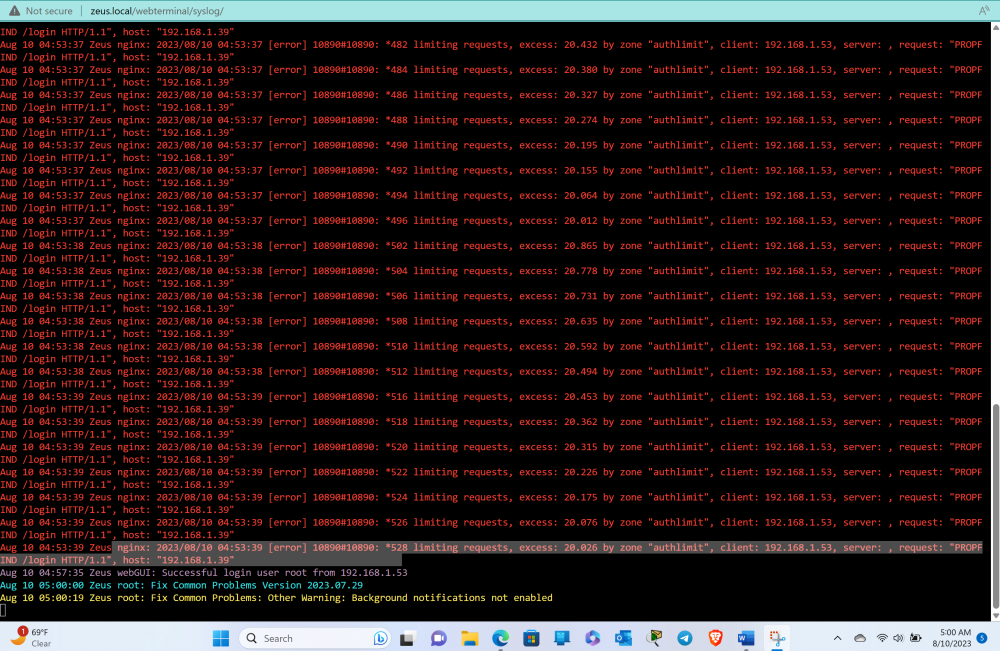1000x651 pixels.
Task: Click the 'excess: 20.865' value
Action: click(558, 246)
